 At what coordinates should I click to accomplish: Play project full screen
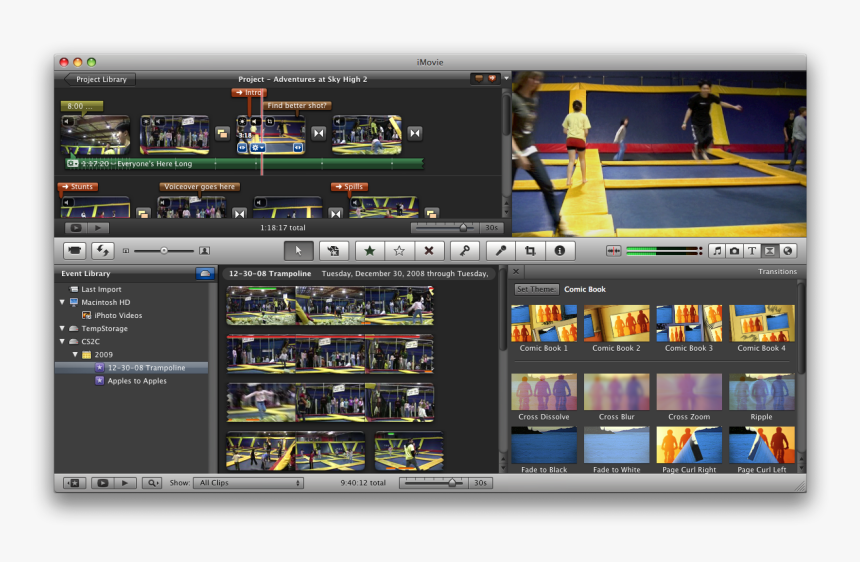click(x=76, y=228)
